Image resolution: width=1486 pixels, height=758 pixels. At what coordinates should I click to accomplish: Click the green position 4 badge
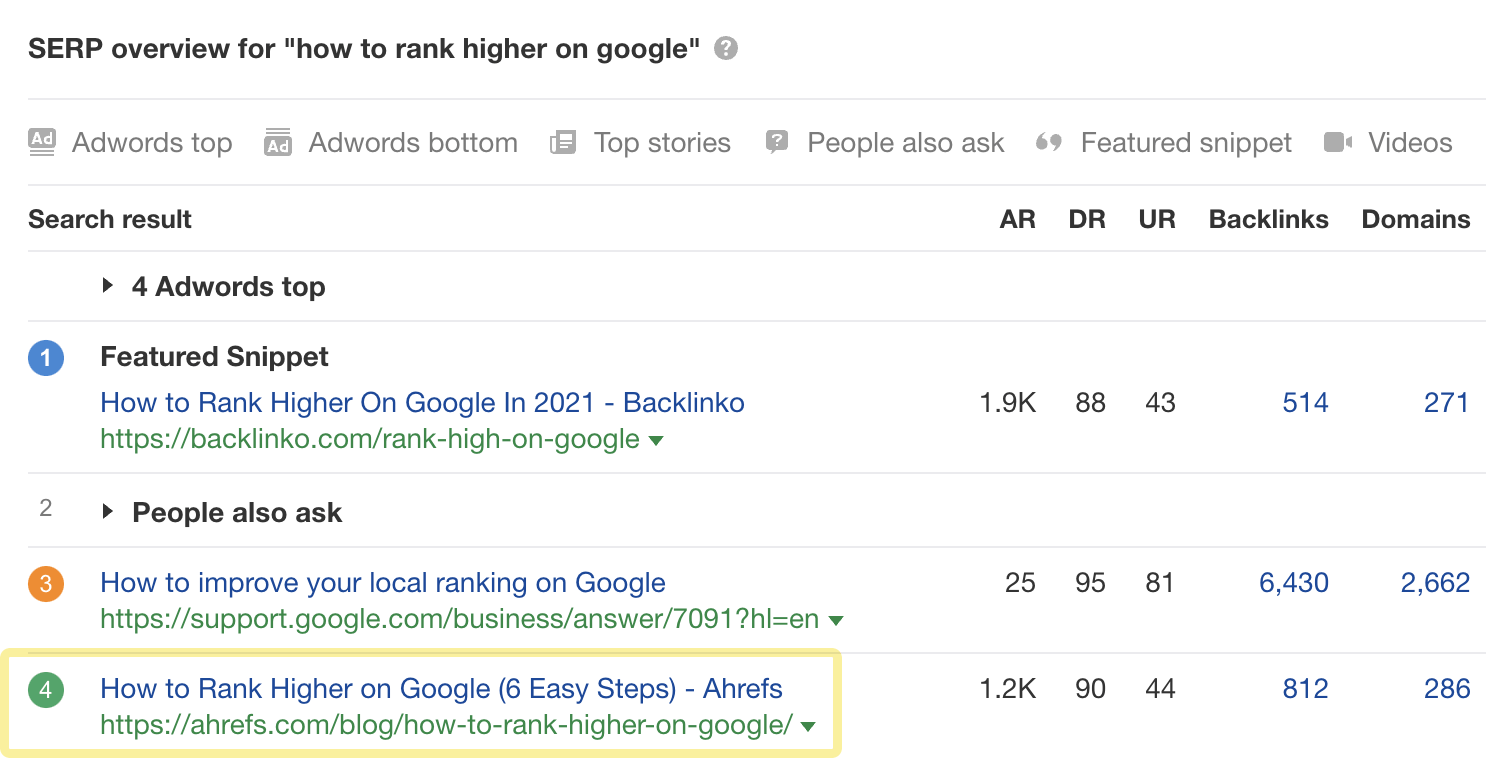coord(46,689)
